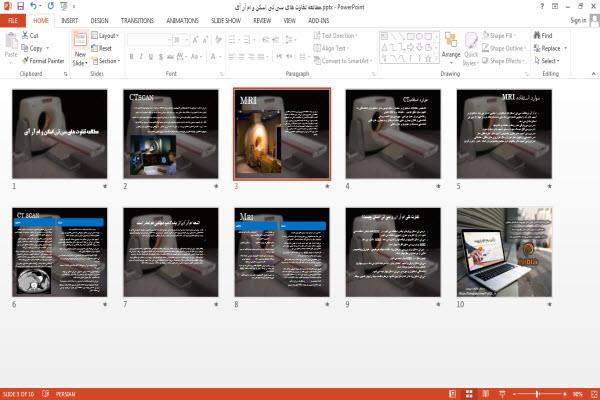This screenshot has height=400, width=600.
Task: Click the zoom out minus button
Action: point(515,394)
